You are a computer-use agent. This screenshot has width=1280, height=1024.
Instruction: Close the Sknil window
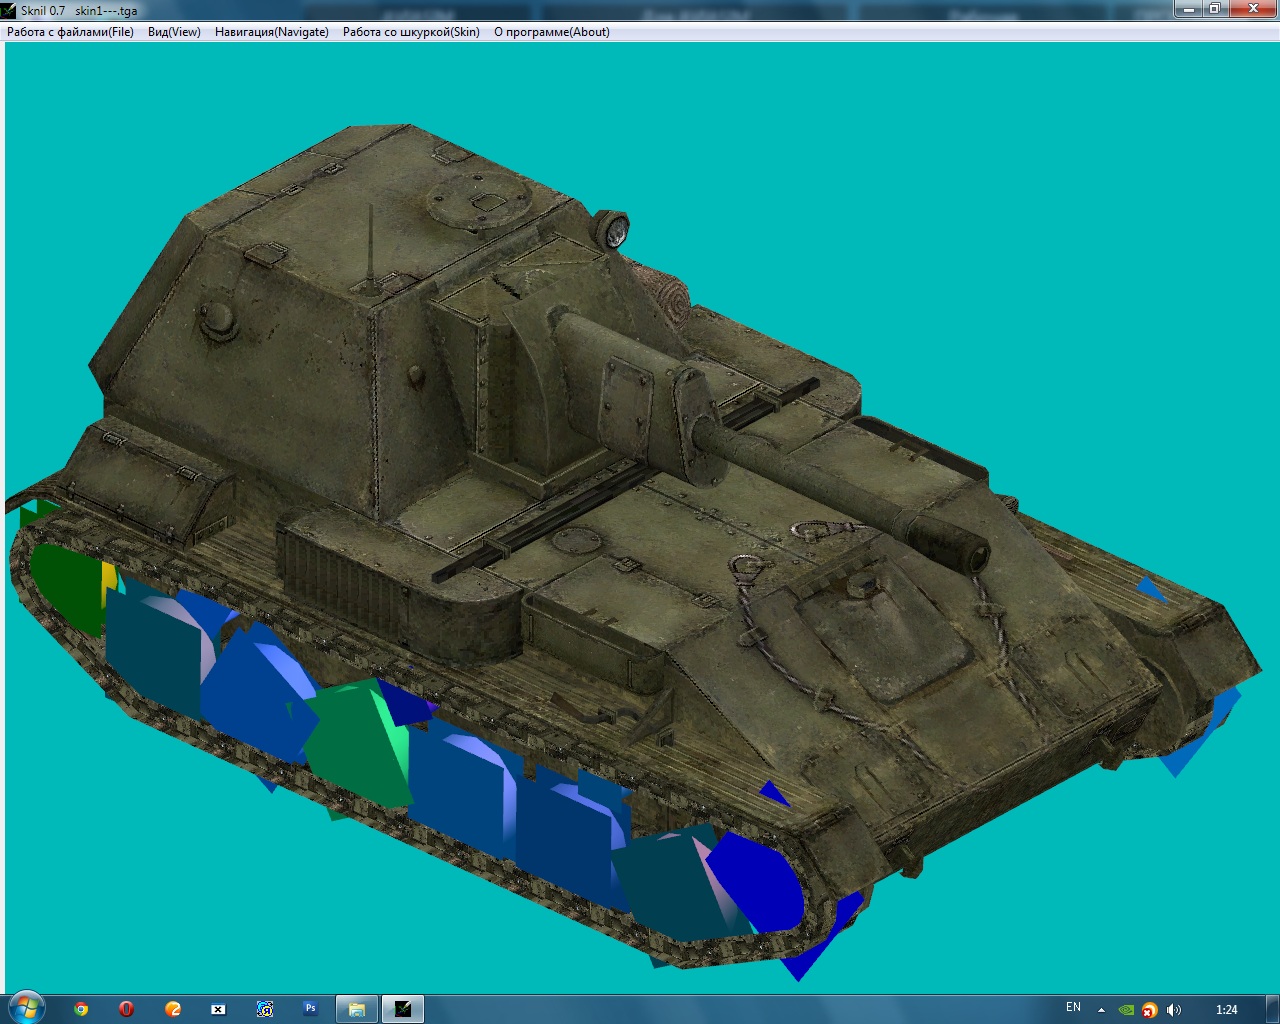coord(1251,9)
